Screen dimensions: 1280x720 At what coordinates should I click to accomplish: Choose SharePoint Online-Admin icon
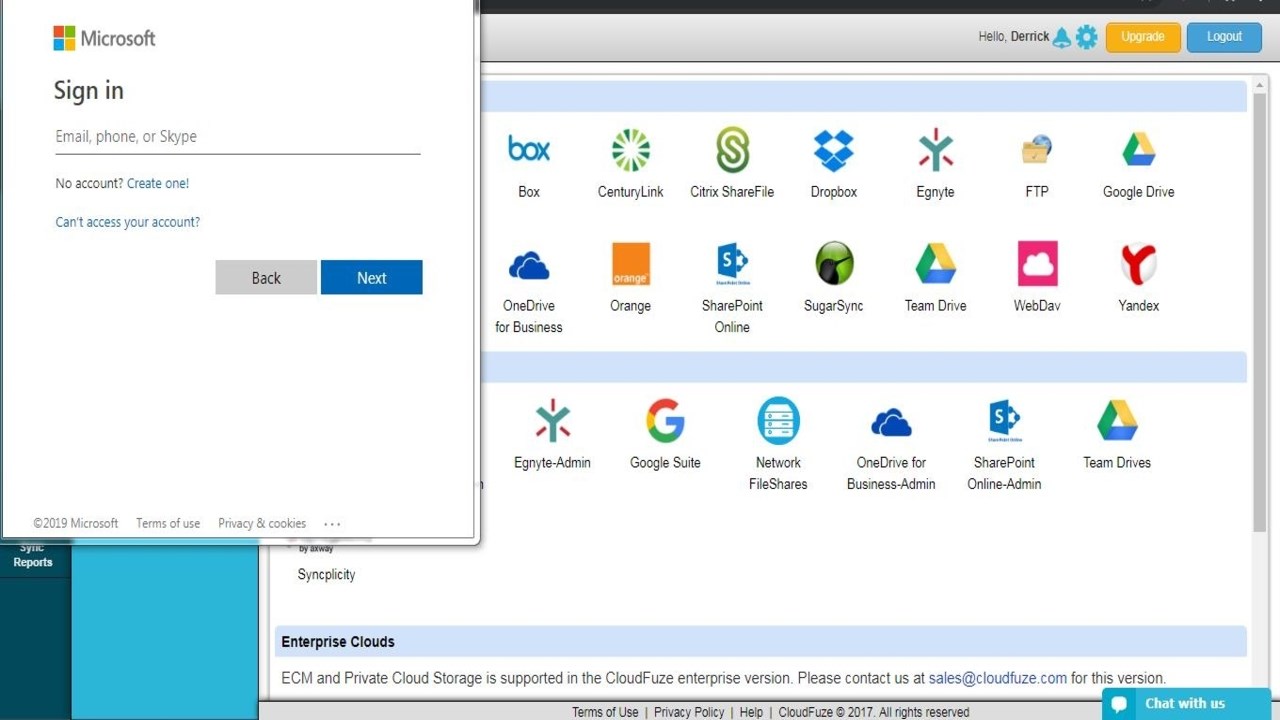click(1004, 421)
